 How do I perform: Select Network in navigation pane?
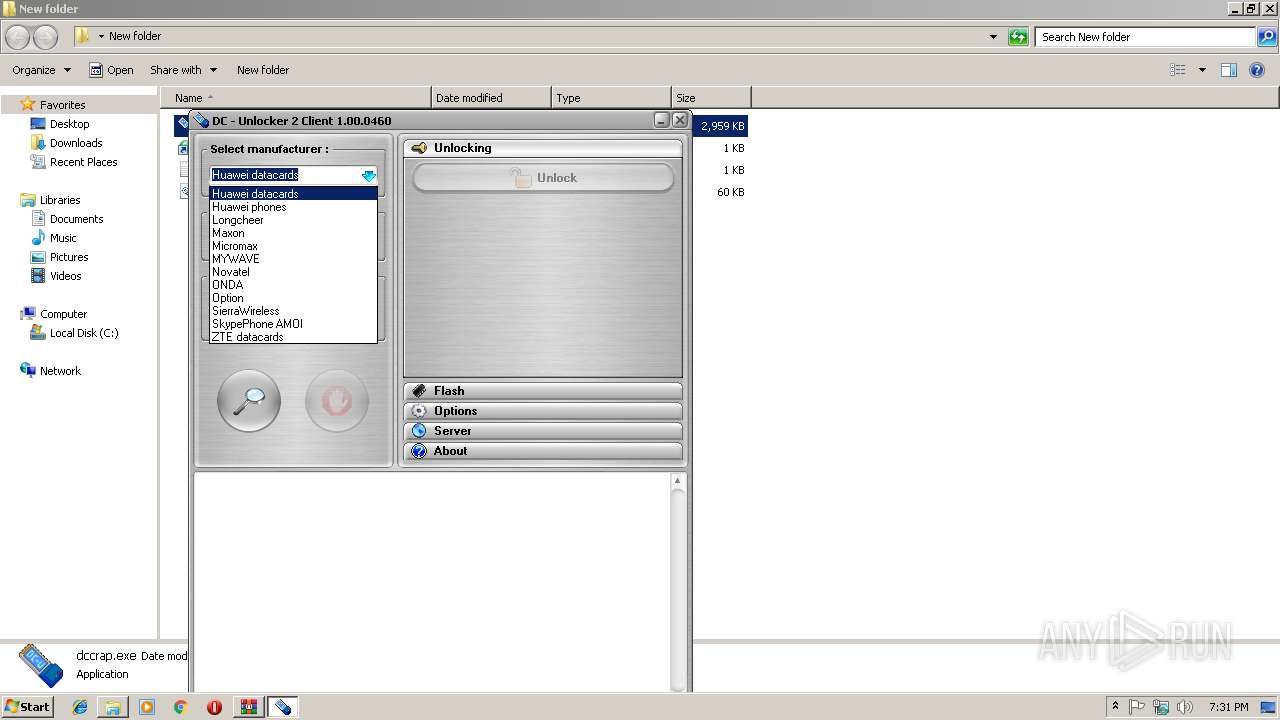60,371
